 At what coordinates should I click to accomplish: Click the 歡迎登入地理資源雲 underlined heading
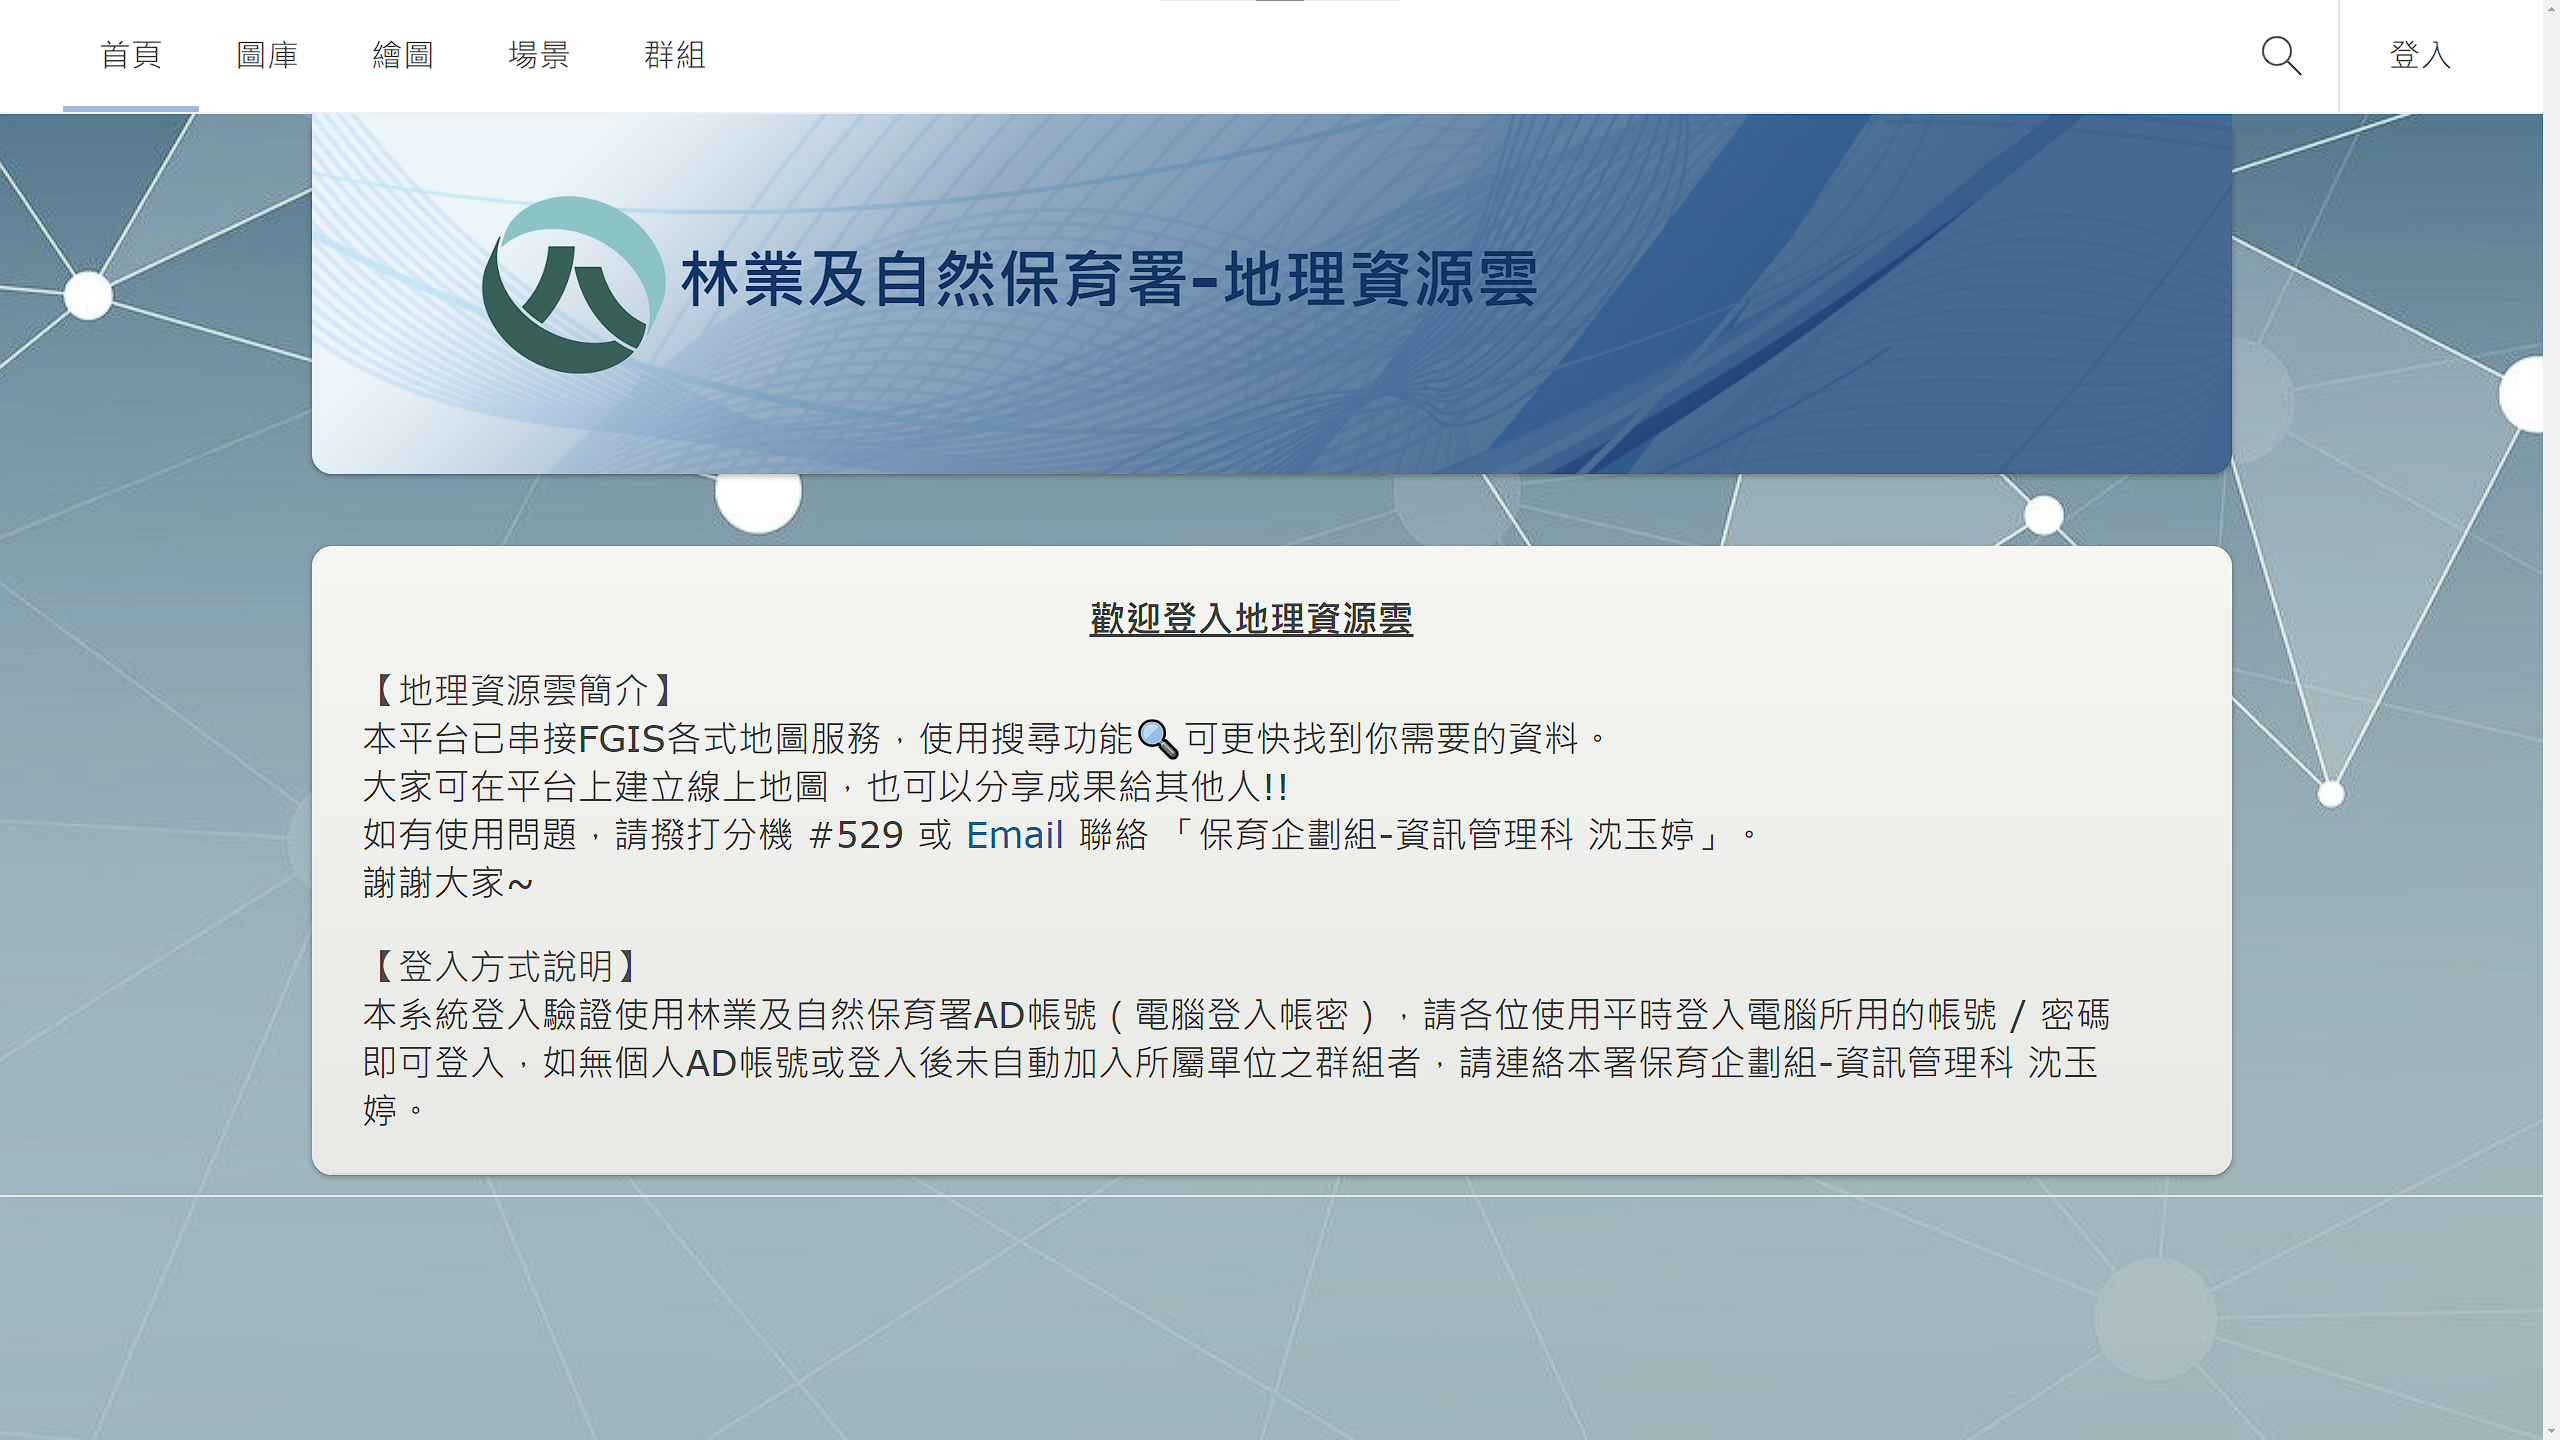(1251, 619)
